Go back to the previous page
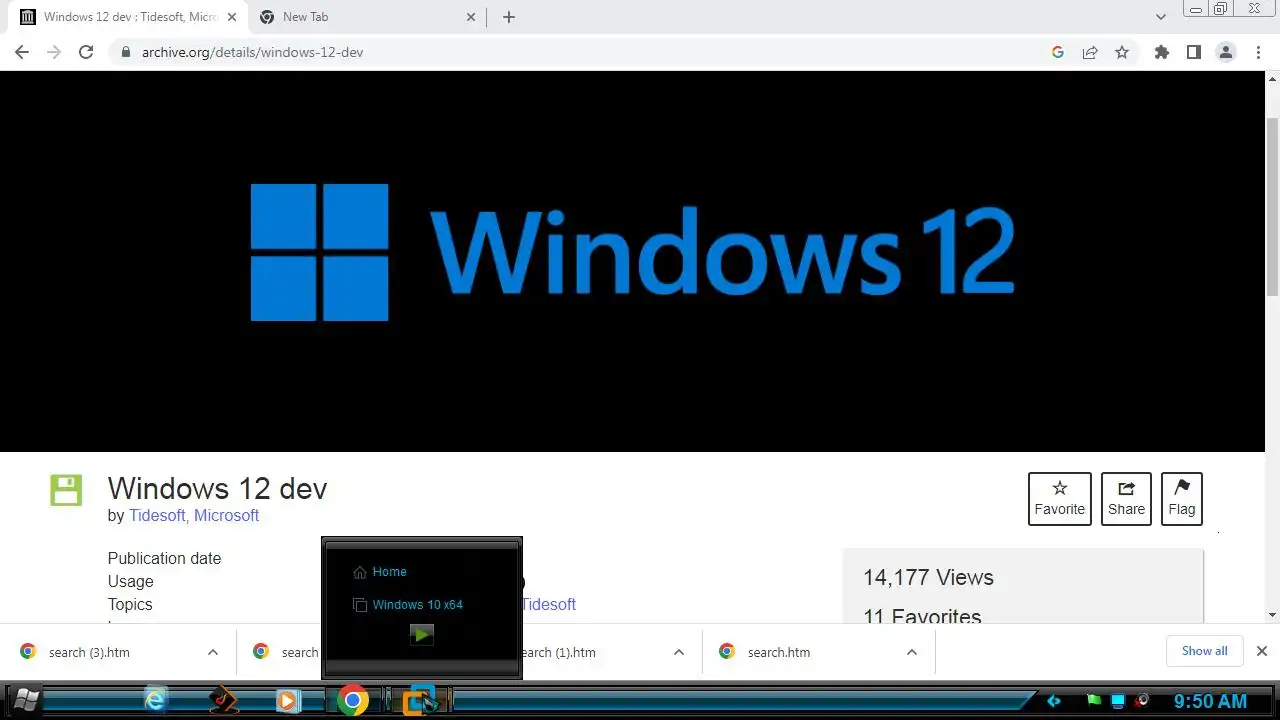This screenshot has width=1280, height=720. click(22, 52)
